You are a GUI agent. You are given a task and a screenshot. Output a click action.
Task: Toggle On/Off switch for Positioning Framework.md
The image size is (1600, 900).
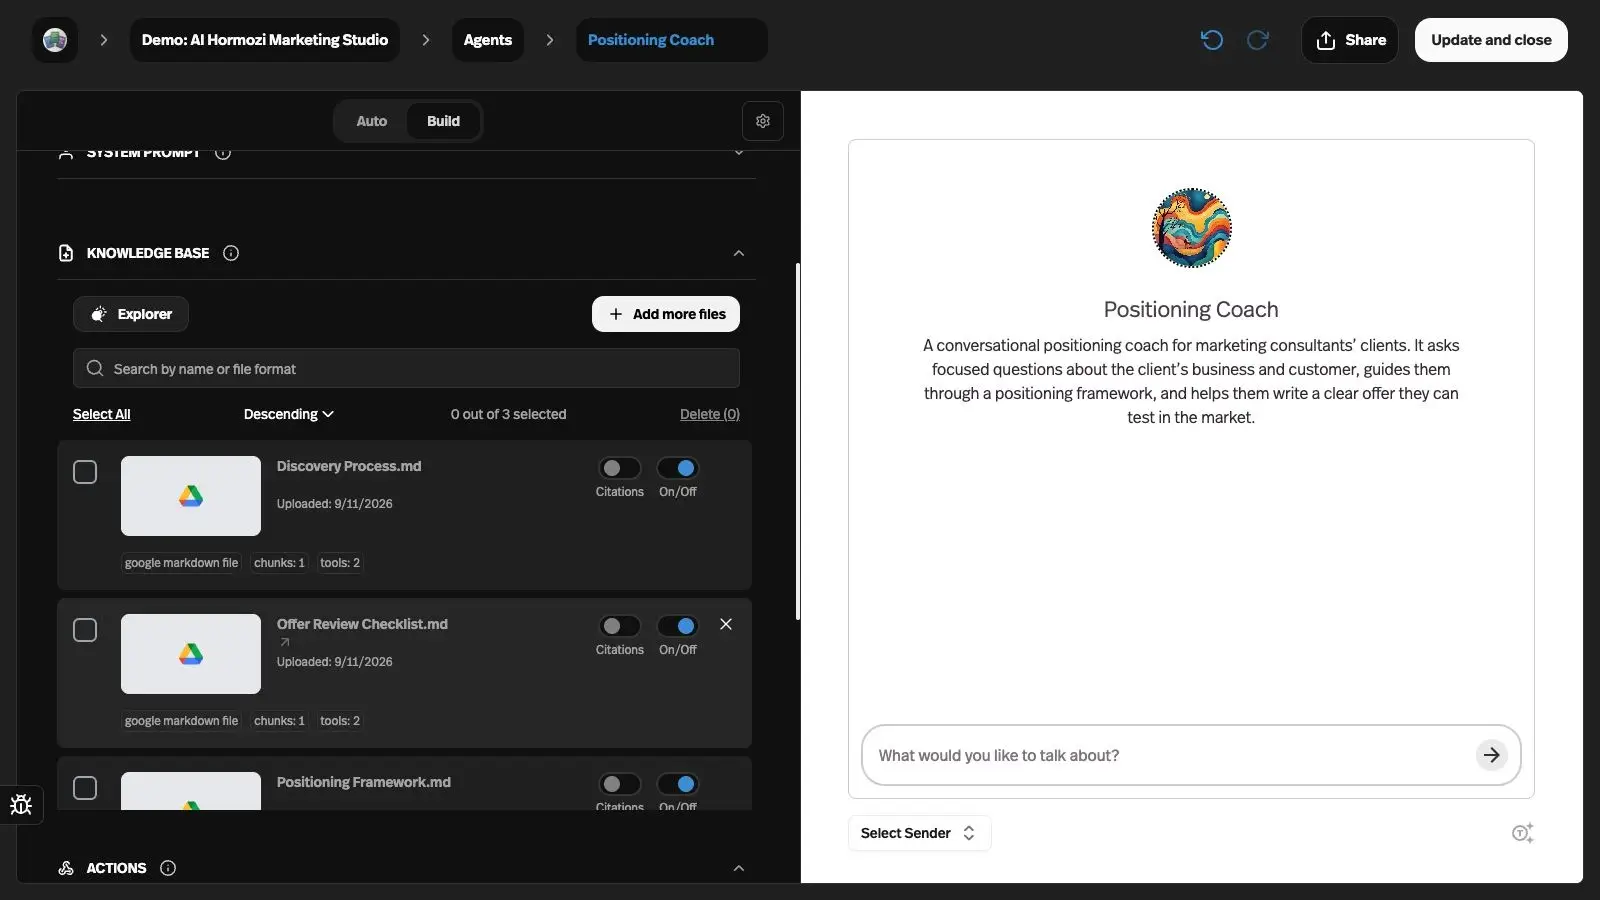677,784
